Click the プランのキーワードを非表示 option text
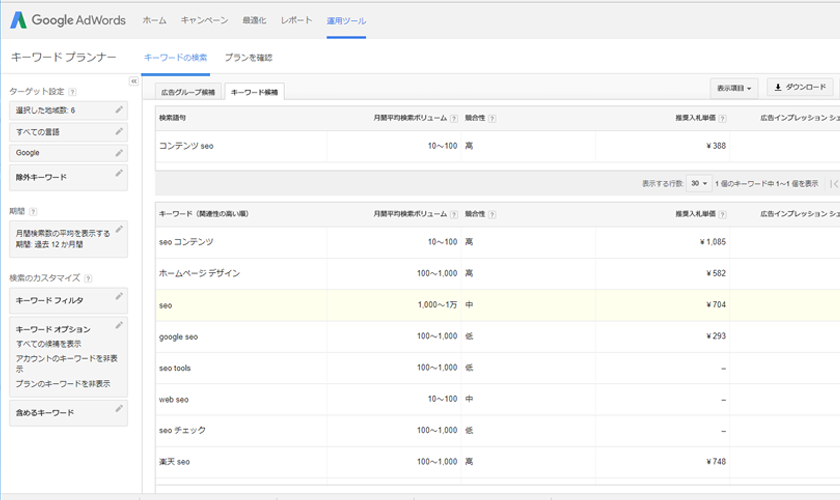This screenshot has width=840, height=500. 63,384
